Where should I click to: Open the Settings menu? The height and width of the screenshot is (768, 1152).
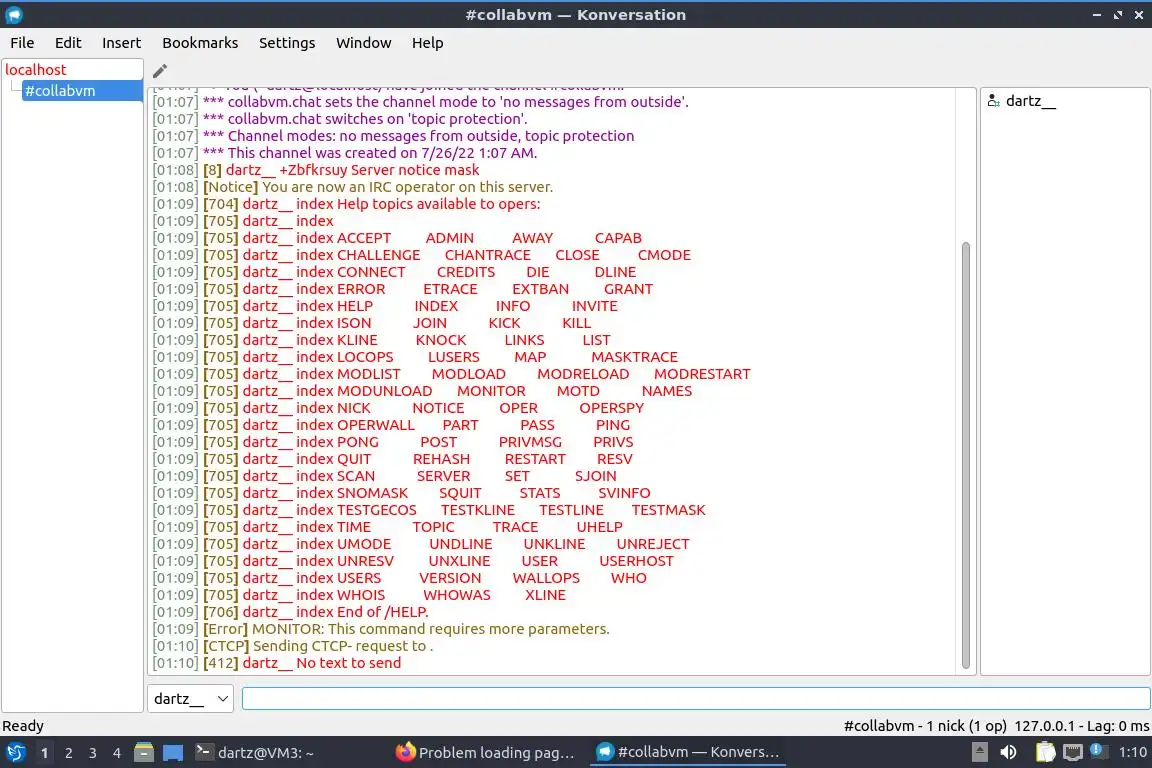pos(287,43)
